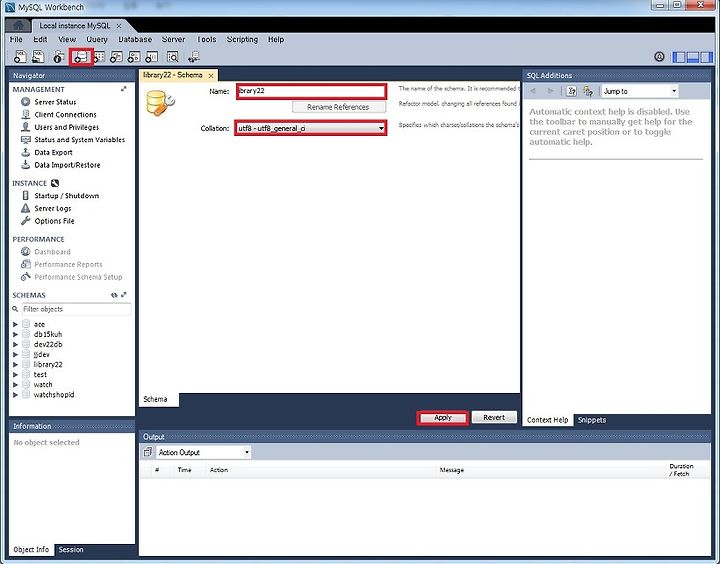
Task: Click the reconnect to DBMS toolbar icon
Action: pos(194,56)
